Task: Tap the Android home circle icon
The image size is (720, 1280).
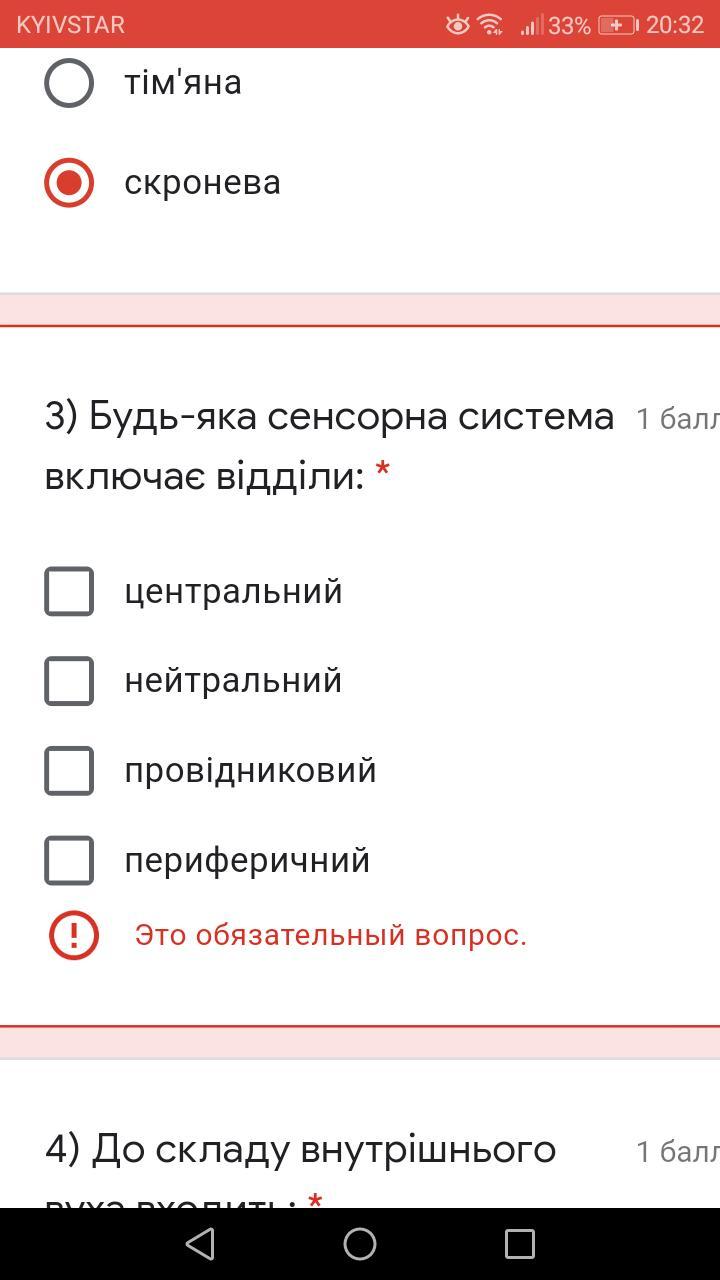Action: pos(360,1244)
